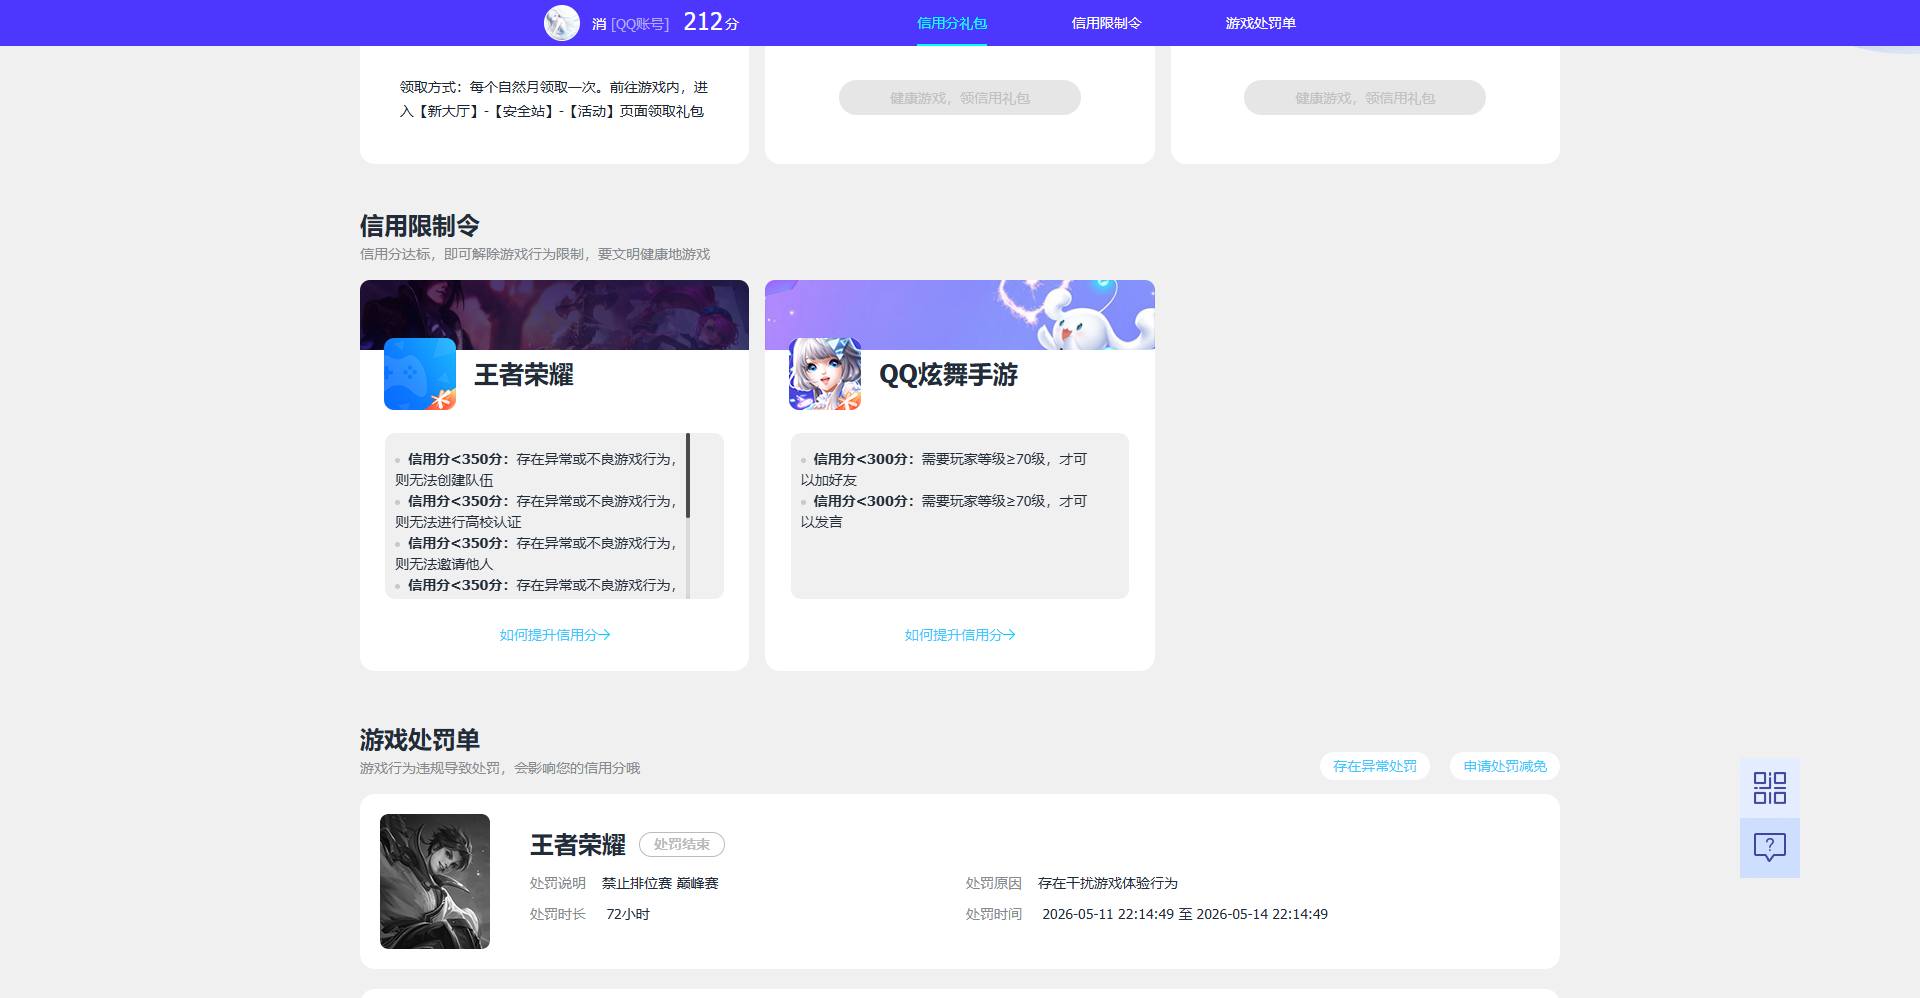Click the 处罚结束 status badge
The height and width of the screenshot is (998, 1920).
682,845
